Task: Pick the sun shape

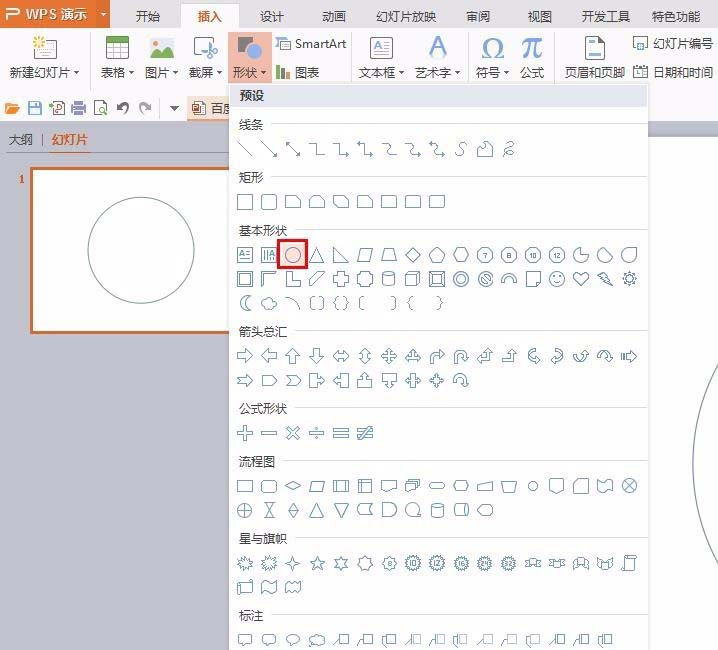Action: pos(629,279)
